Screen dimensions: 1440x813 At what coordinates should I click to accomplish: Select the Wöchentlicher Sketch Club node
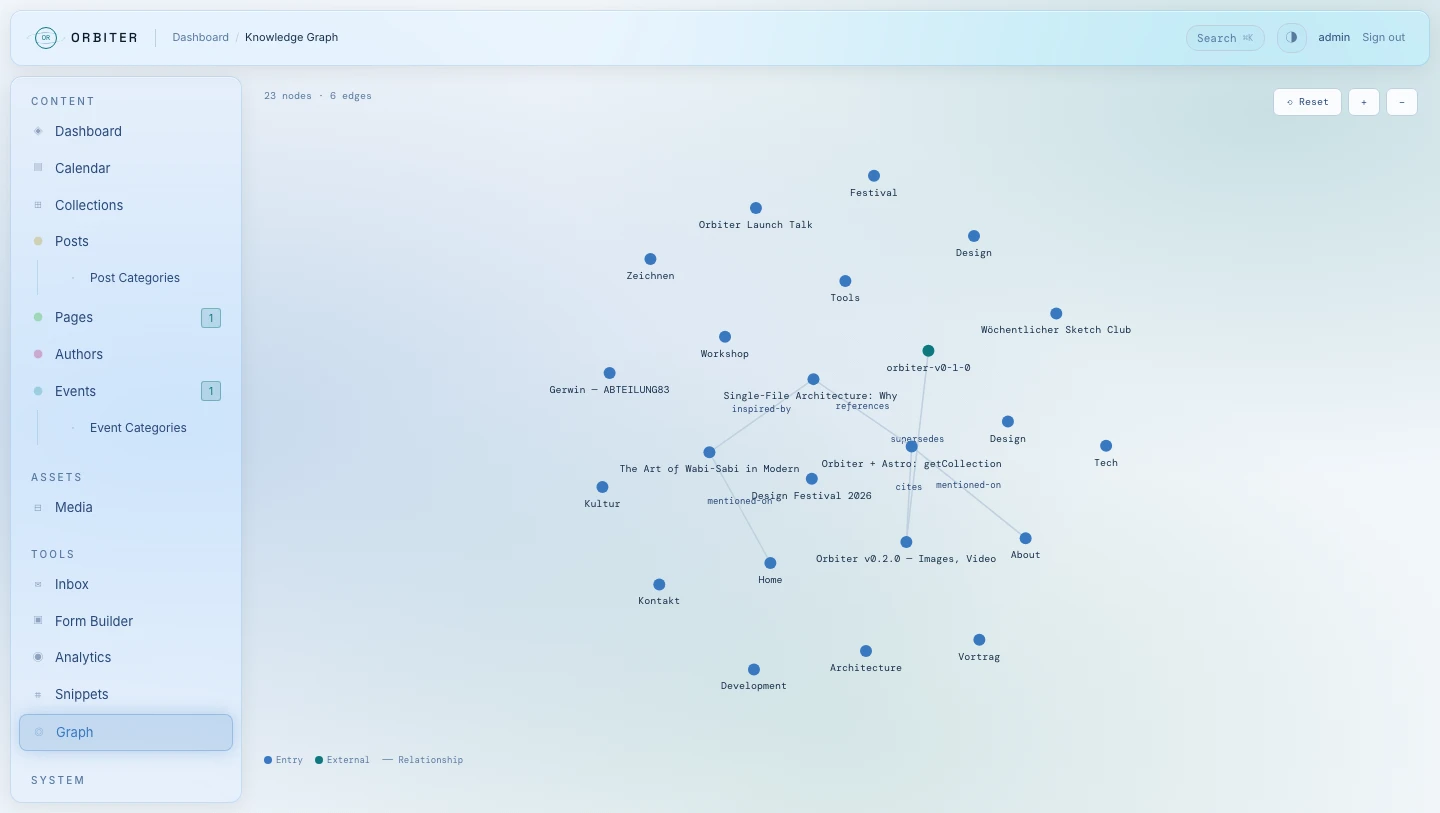(1056, 313)
